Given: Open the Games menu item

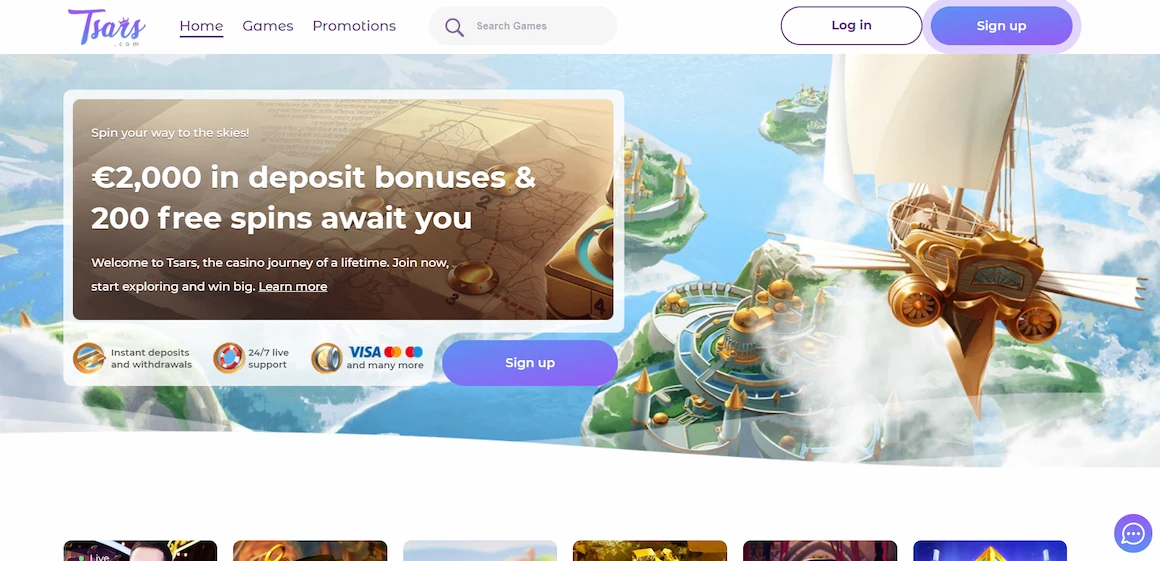Looking at the screenshot, I should (x=268, y=26).
